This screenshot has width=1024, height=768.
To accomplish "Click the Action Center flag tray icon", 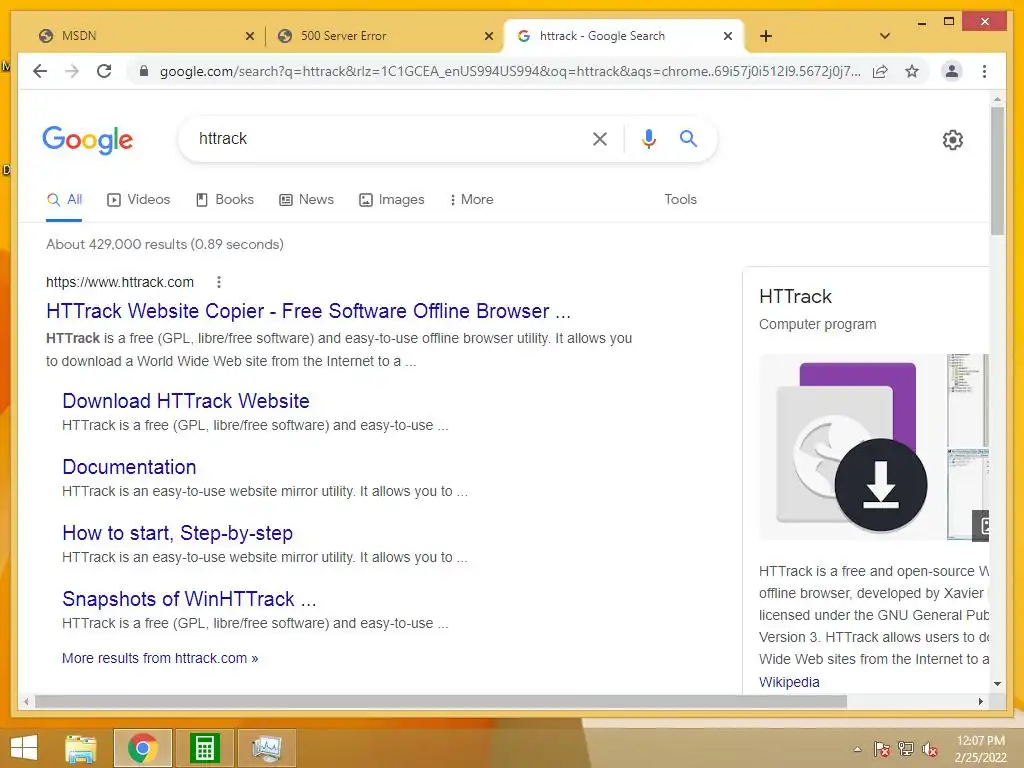I will tap(882, 749).
